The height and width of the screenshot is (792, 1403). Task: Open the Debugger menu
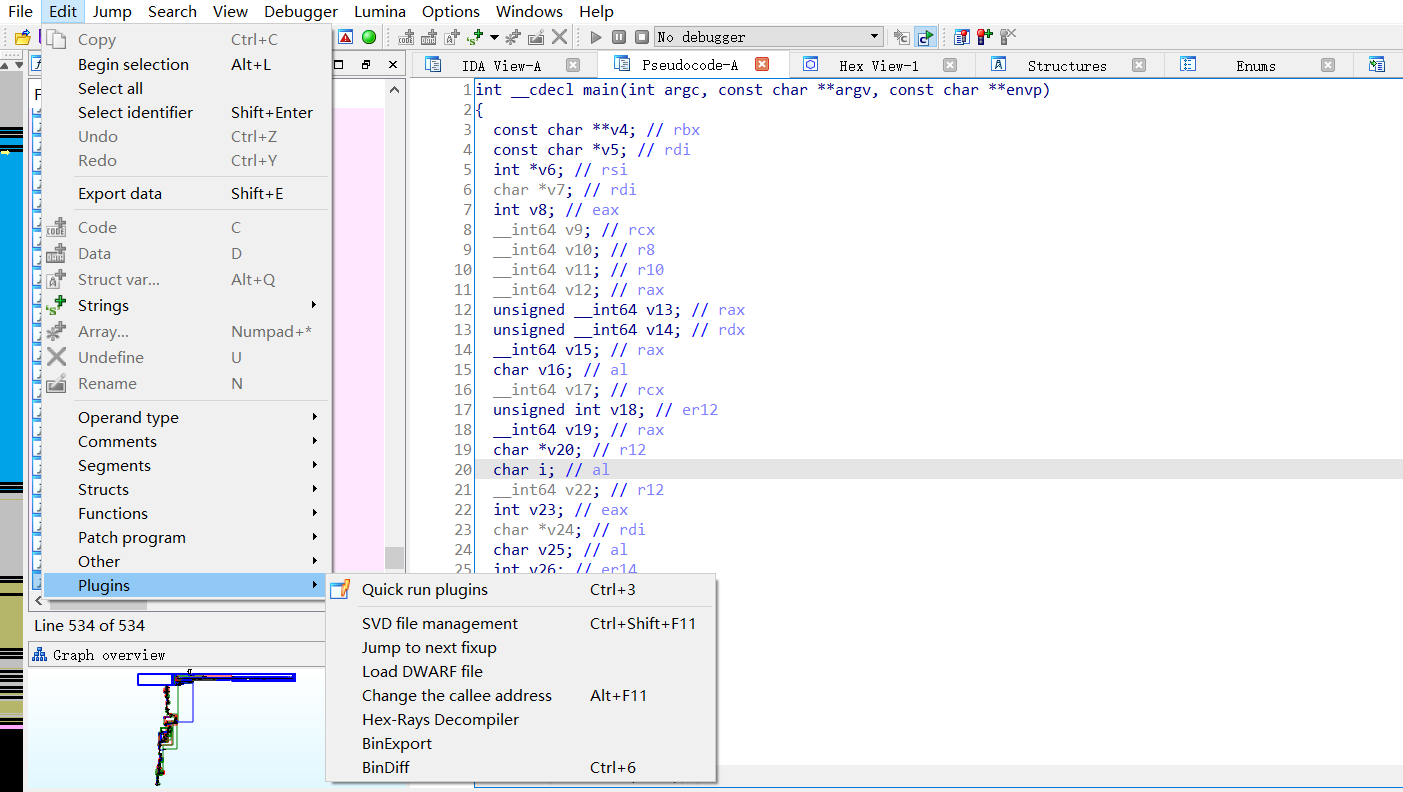coord(301,12)
